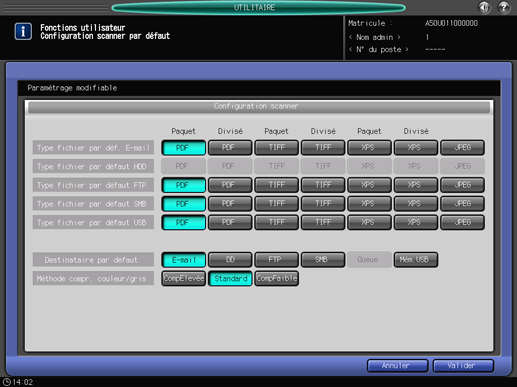Select Paquet XPS for E-mail file type
The height and width of the screenshot is (387, 517).
[x=369, y=148]
